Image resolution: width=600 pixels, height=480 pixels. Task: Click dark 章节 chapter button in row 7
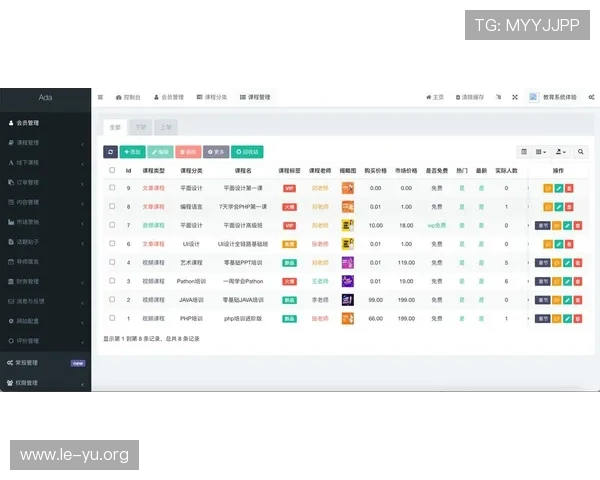(x=543, y=225)
